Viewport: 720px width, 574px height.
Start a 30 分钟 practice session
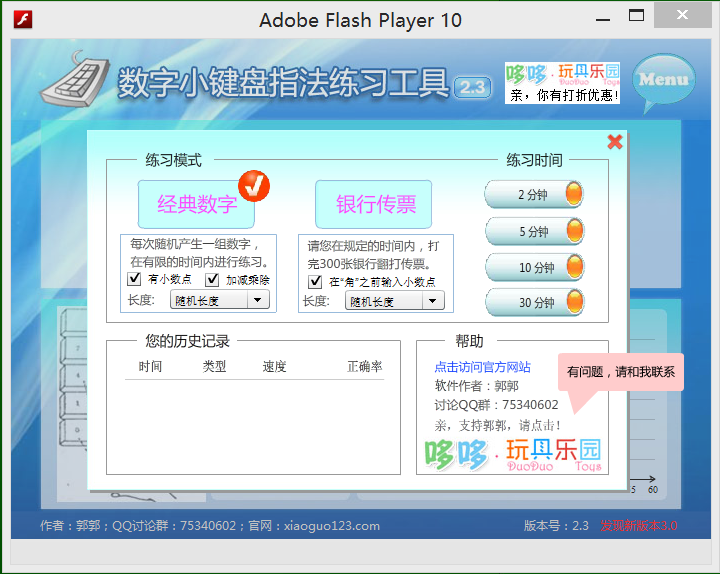tap(534, 302)
